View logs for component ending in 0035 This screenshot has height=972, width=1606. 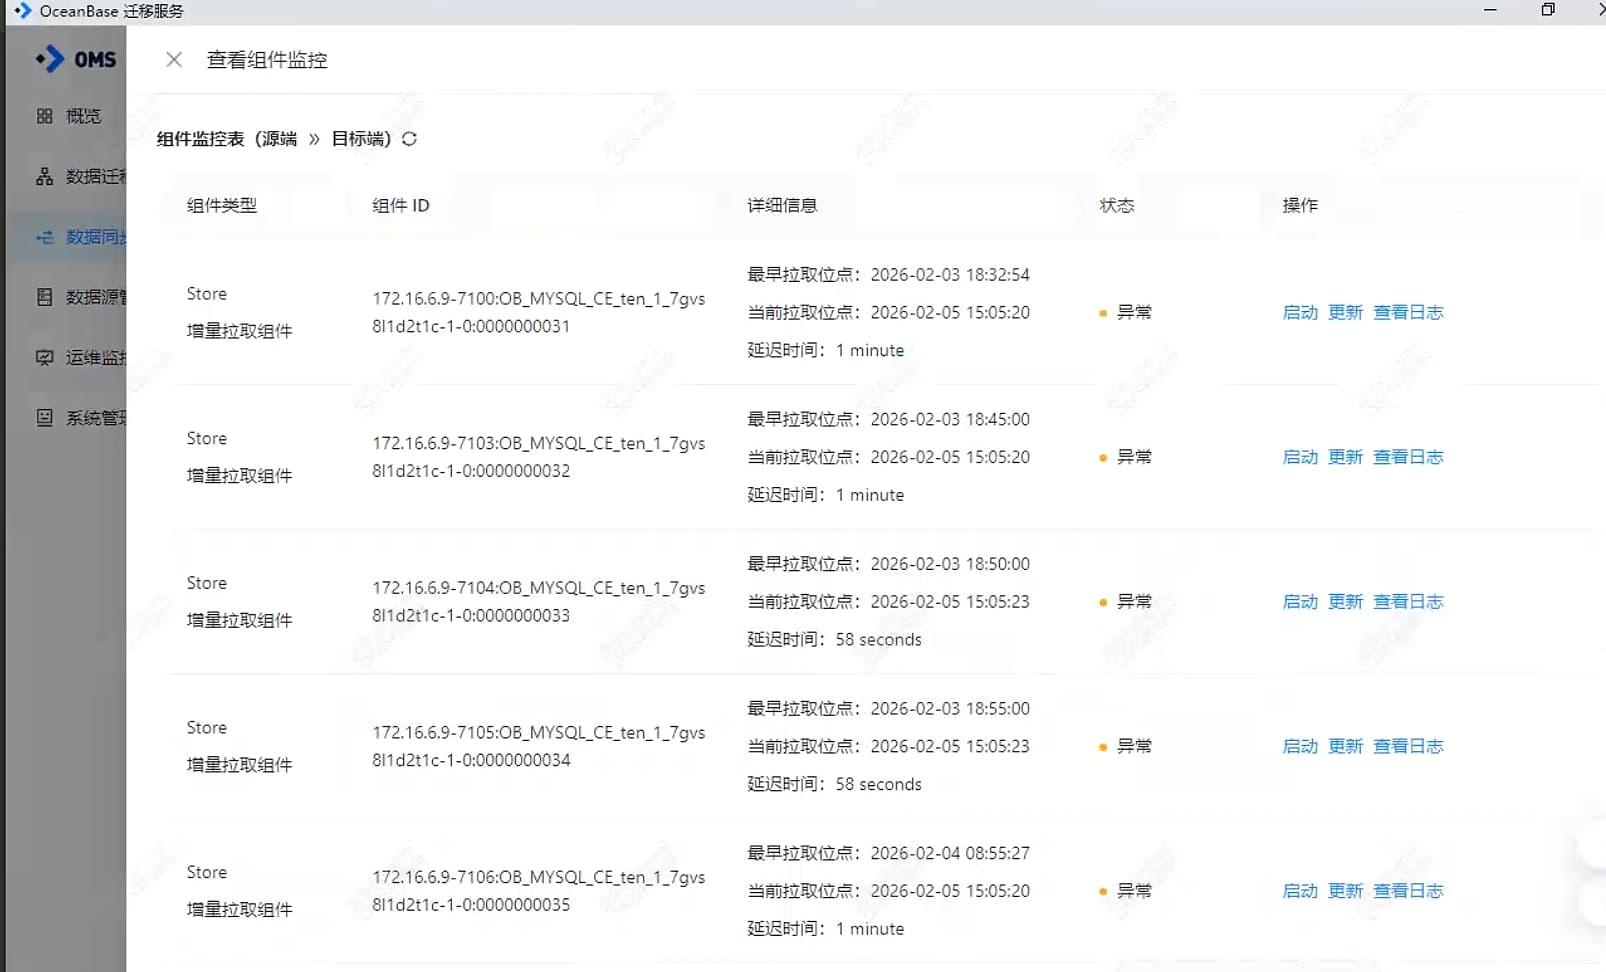pyautogui.click(x=1408, y=891)
